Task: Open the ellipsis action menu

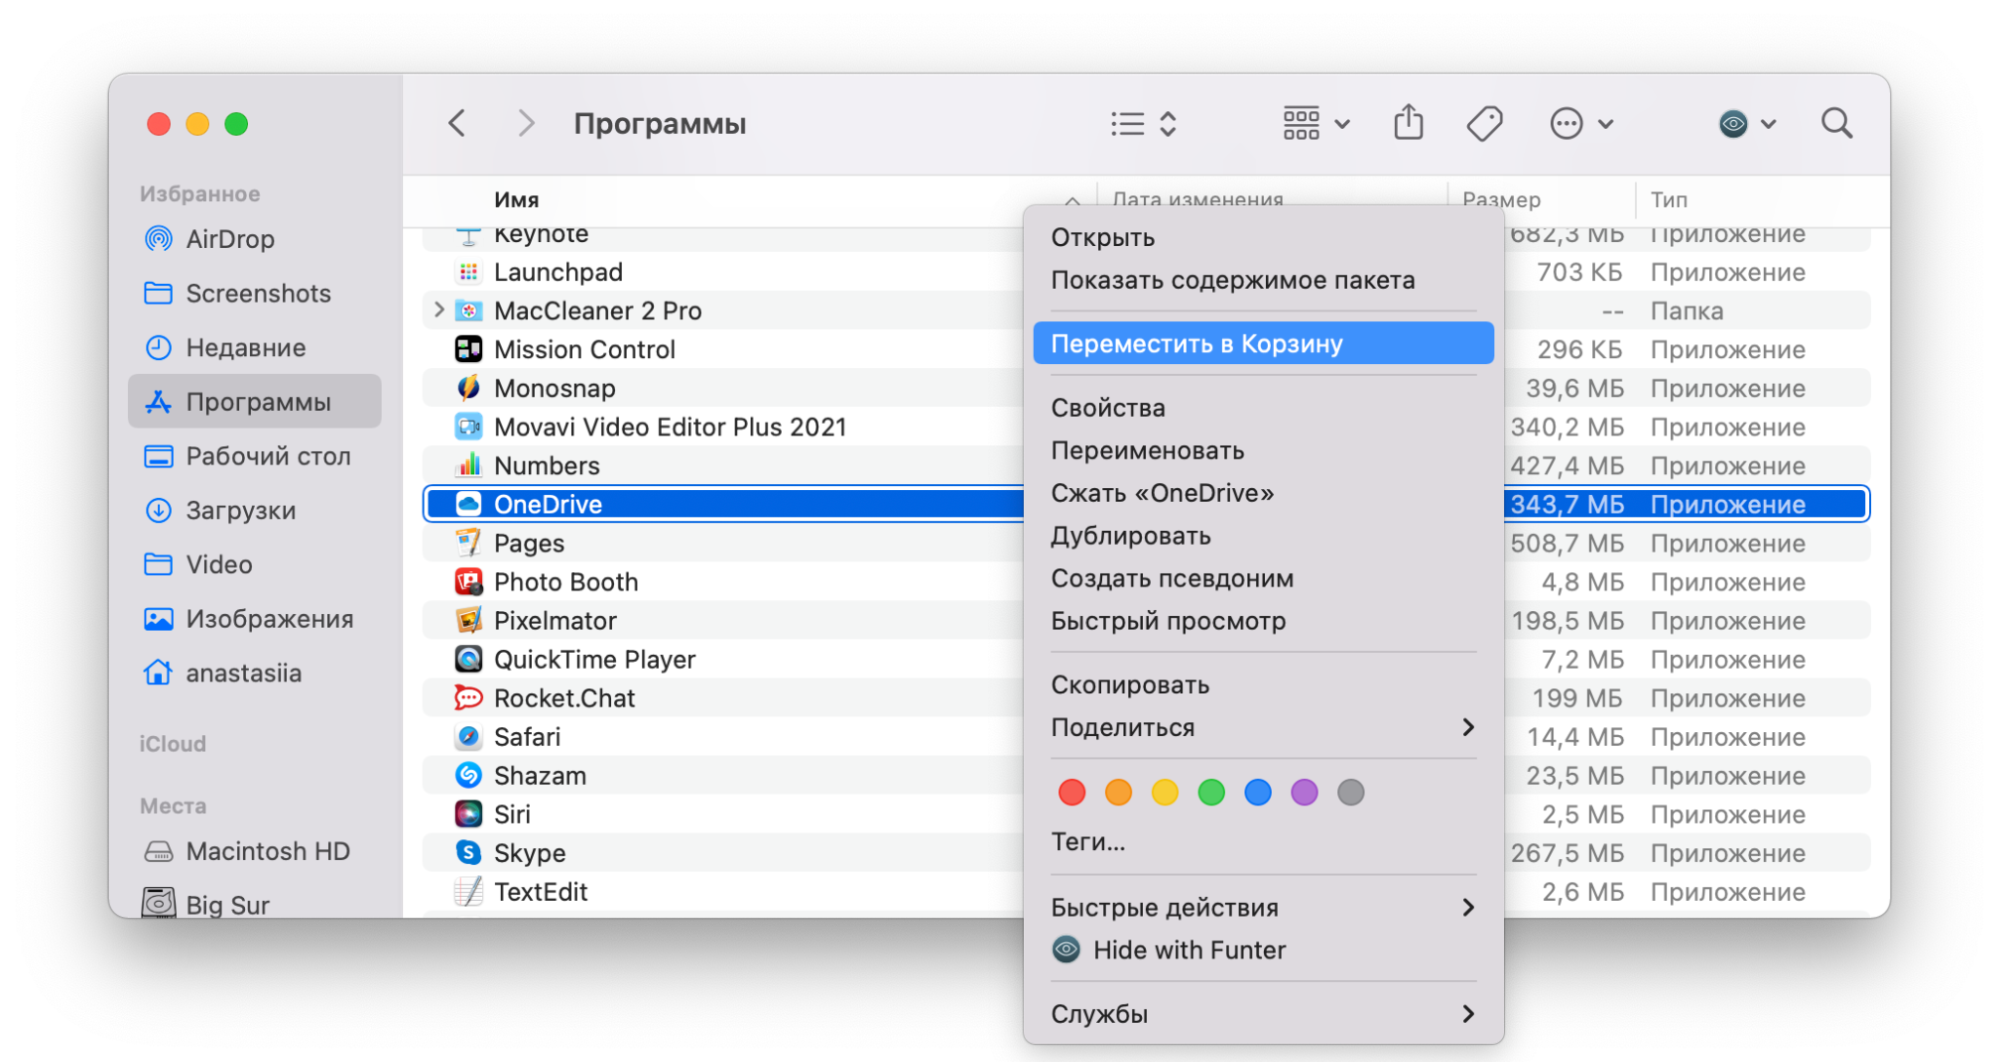Action: click(x=1581, y=124)
